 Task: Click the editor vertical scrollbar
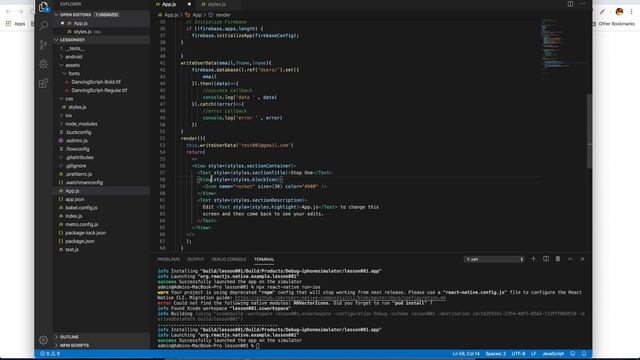[x=589, y=131]
